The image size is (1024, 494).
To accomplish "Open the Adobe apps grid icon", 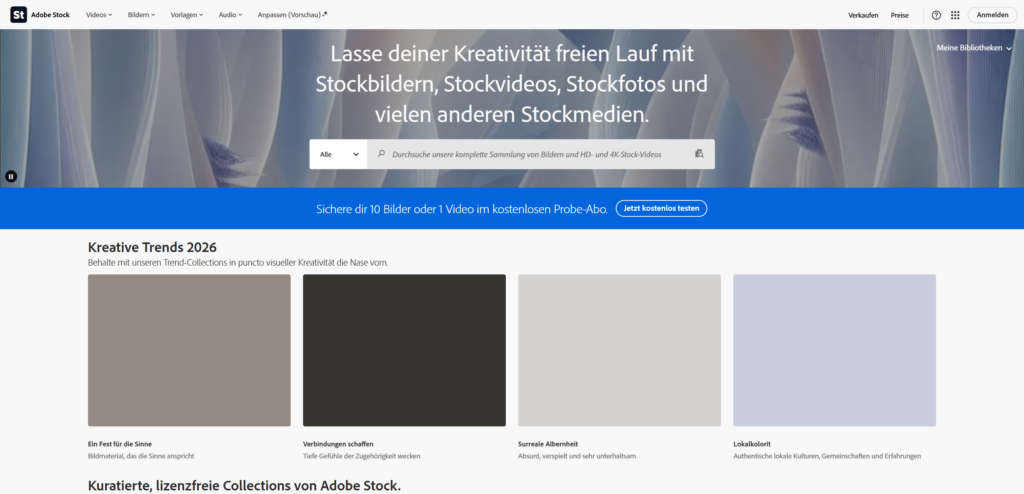I will coord(955,15).
